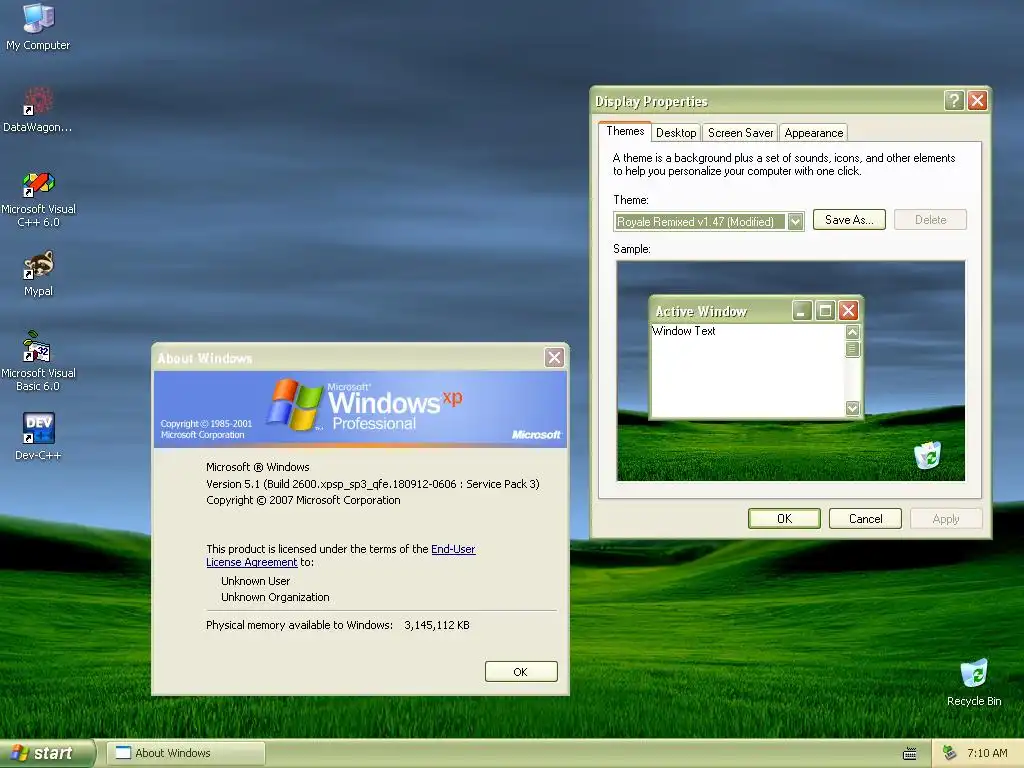Click the Recycle Bin icon in sample preview

pyautogui.click(x=927, y=455)
